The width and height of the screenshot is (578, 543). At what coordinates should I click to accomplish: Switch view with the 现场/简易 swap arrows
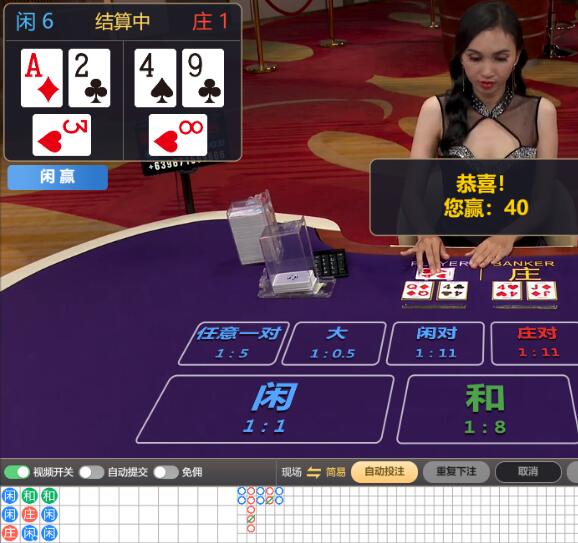click(313, 472)
